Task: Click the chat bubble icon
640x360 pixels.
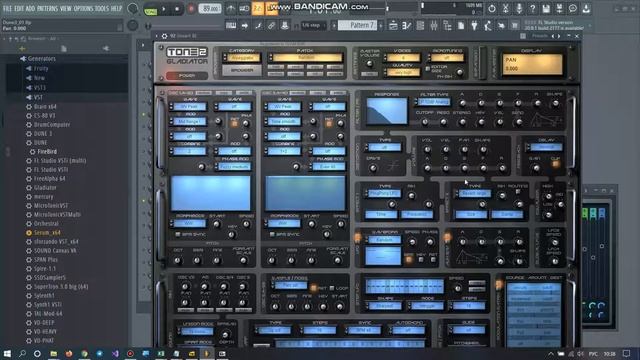Action: pyautogui.click(x=573, y=8)
